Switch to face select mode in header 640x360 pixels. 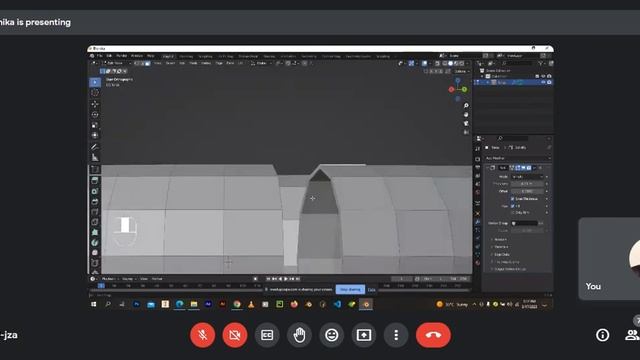pos(147,63)
